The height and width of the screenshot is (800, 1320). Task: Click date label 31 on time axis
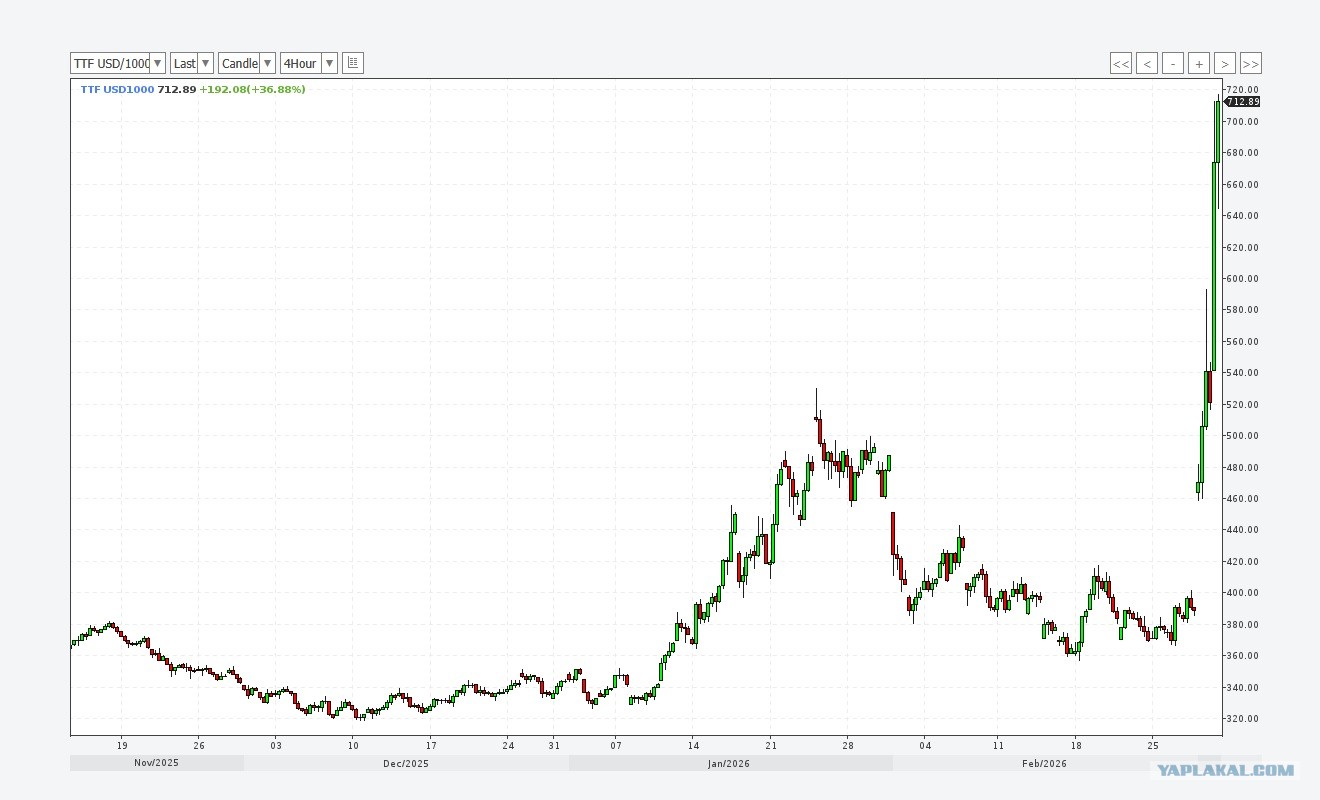(x=554, y=746)
